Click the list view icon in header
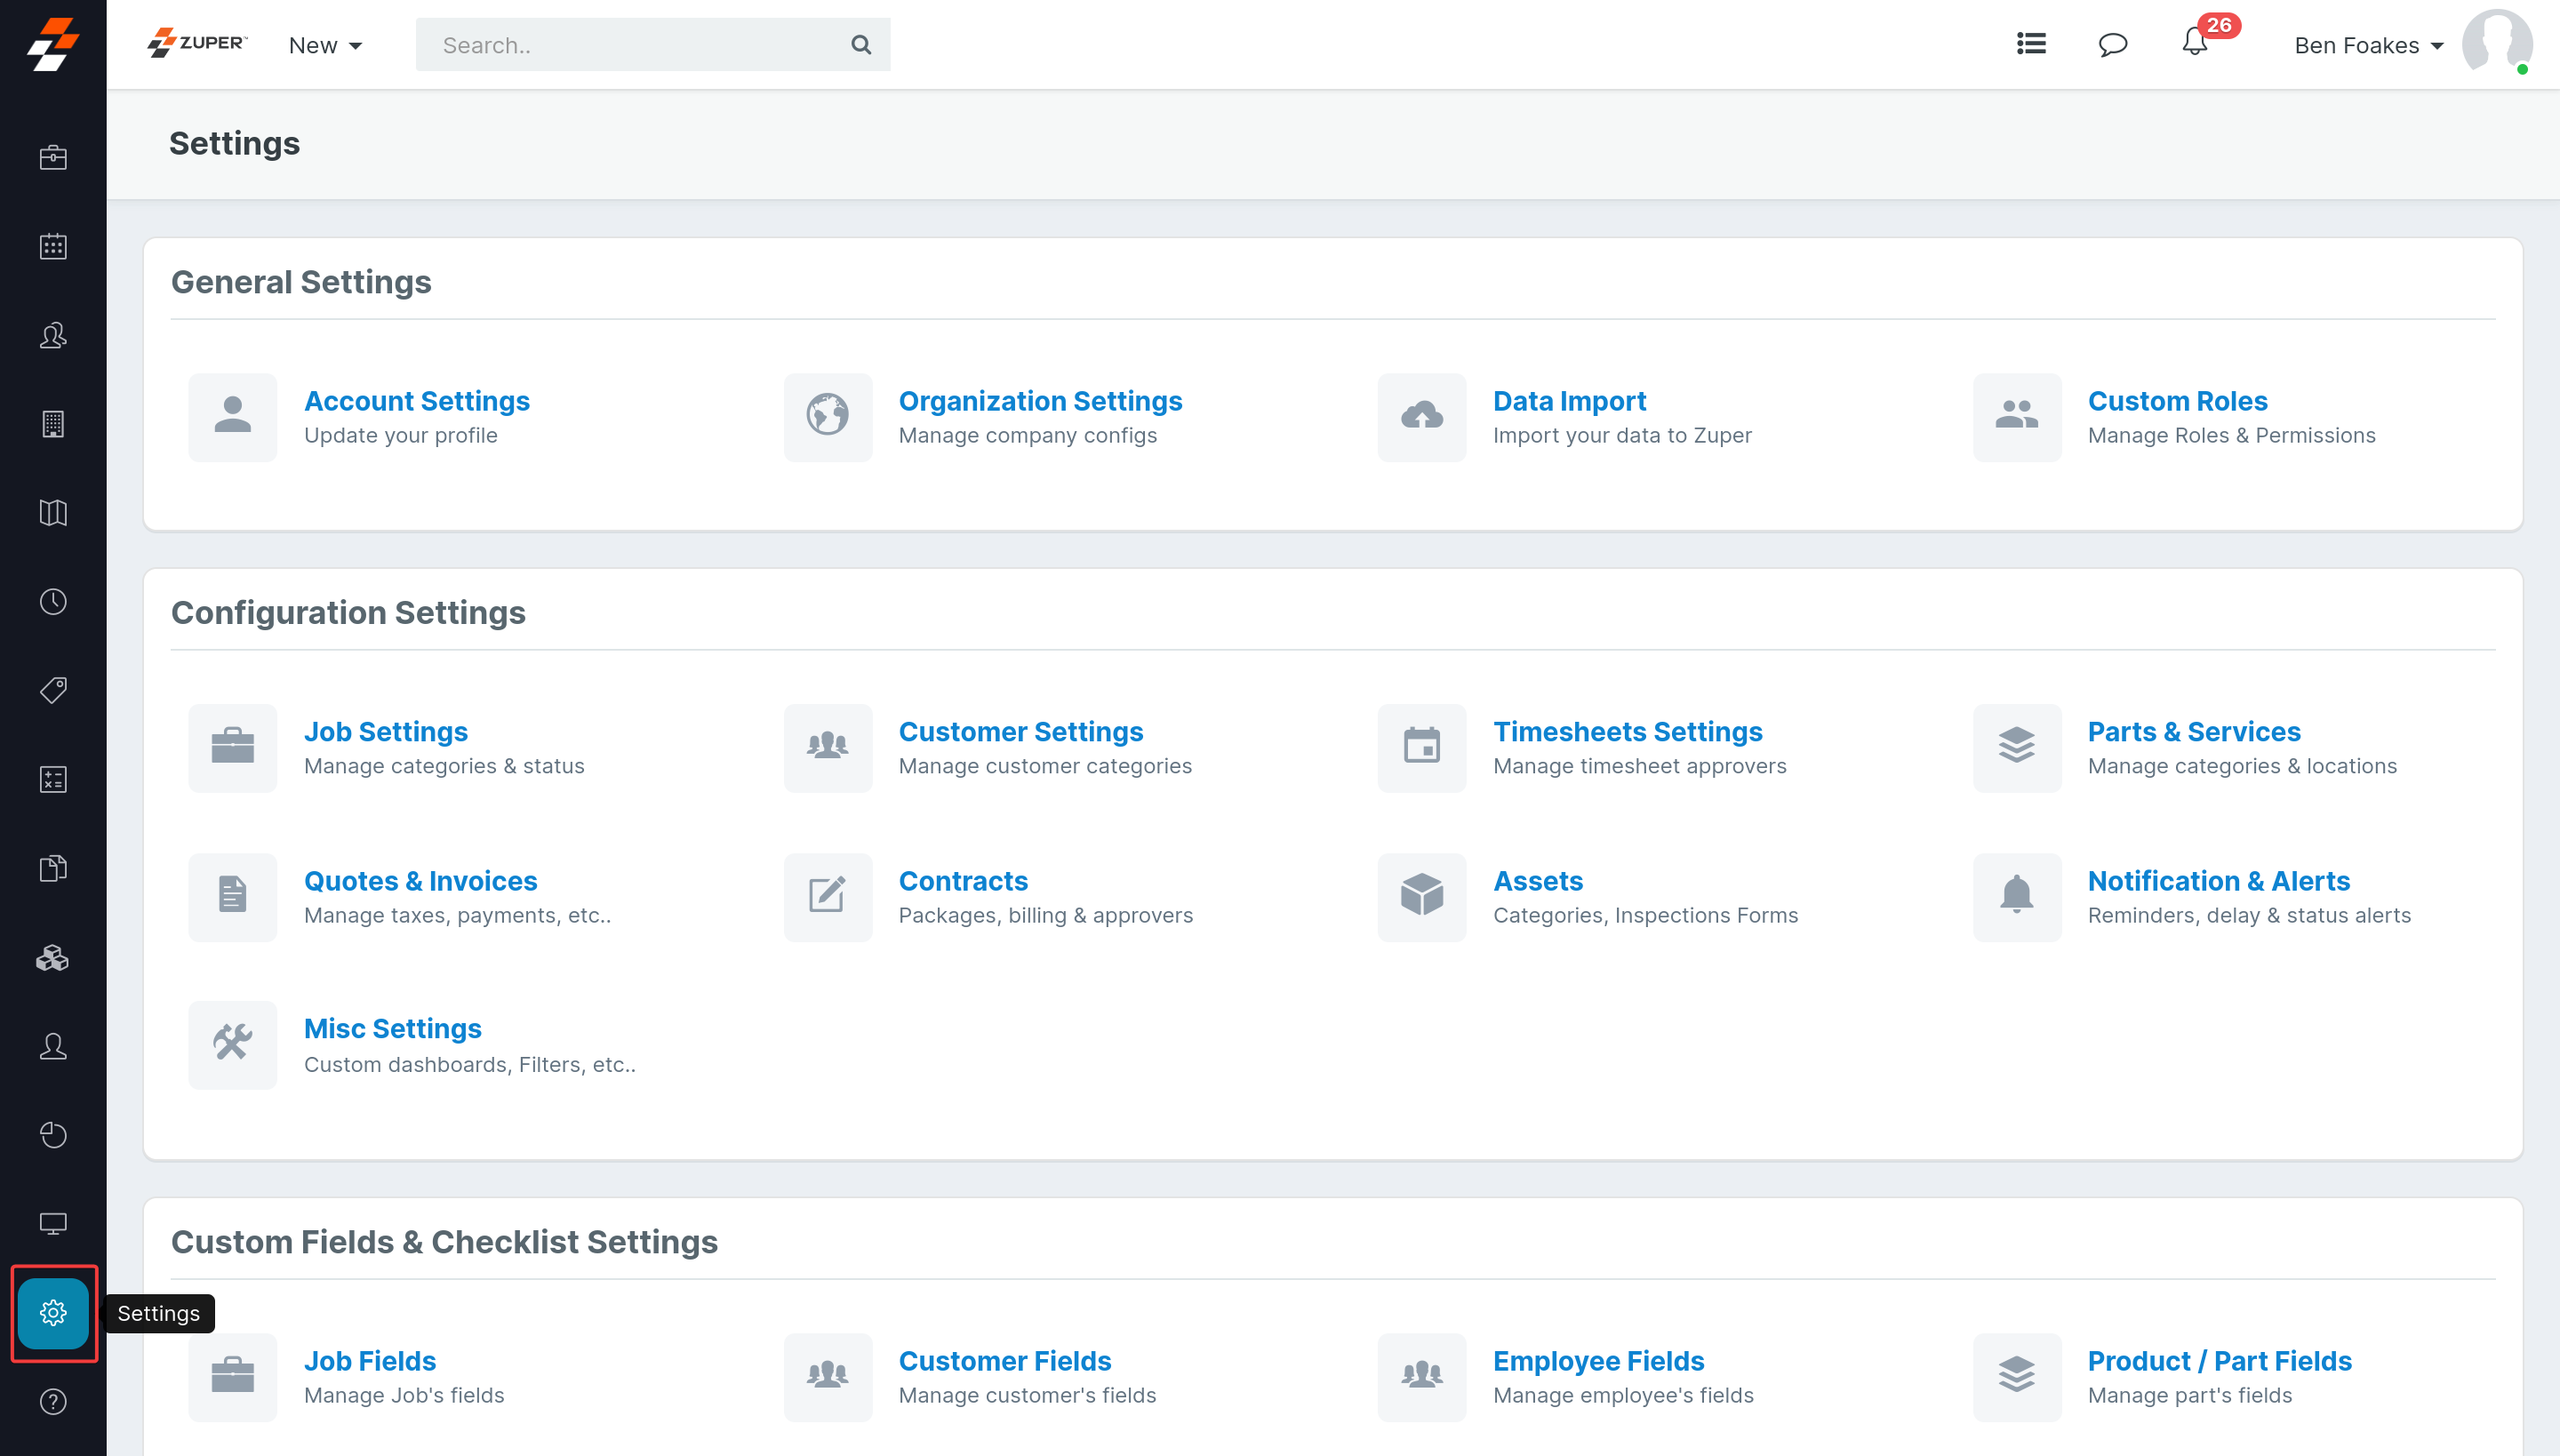This screenshot has width=2560, height=1456. tap(2031, 44)
